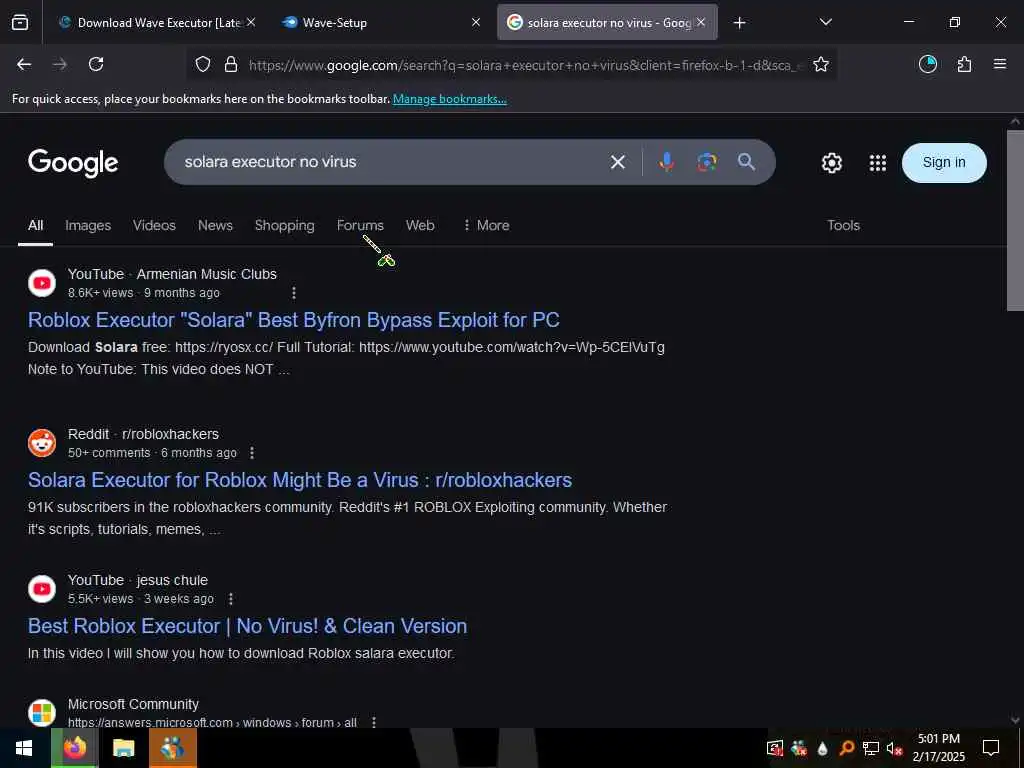Select the All search tab

35,225
